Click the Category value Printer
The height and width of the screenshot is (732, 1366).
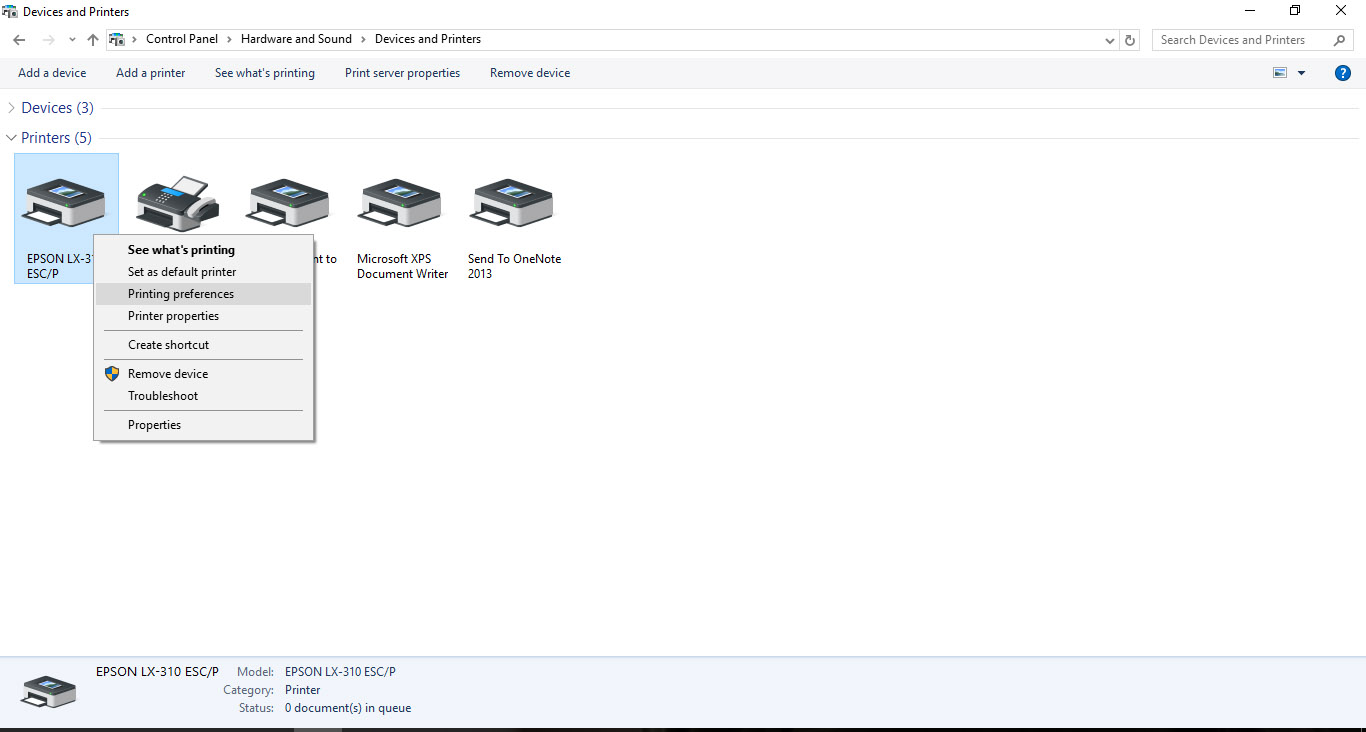[303, 690]
